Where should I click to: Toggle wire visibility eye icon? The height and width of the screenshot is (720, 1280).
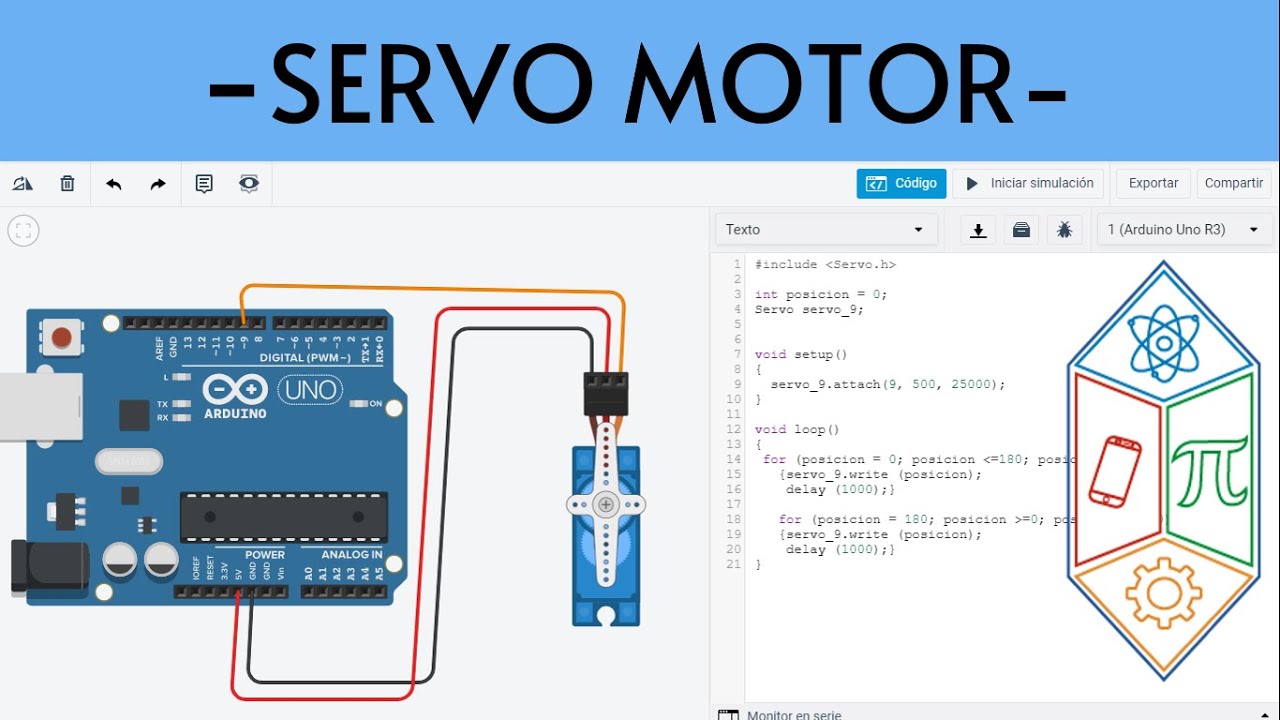pos(249,184)
